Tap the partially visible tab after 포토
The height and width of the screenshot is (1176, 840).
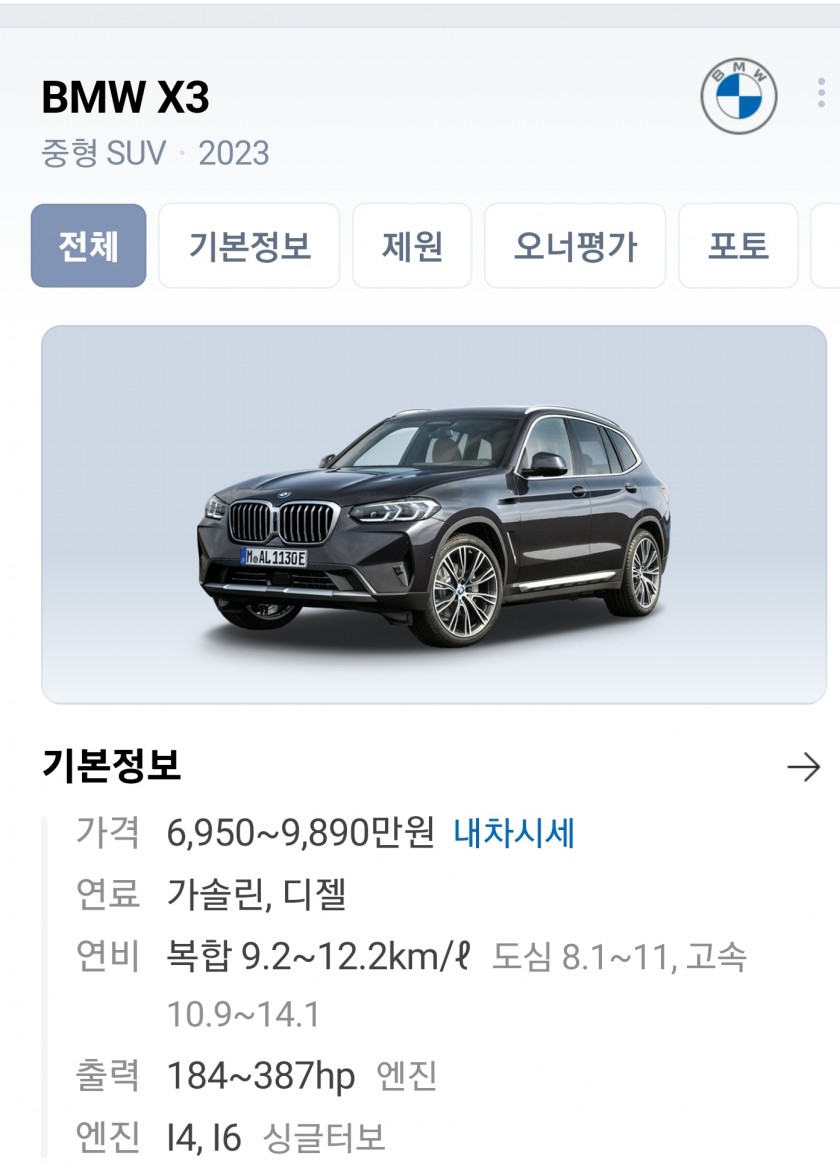pos(826,245)
